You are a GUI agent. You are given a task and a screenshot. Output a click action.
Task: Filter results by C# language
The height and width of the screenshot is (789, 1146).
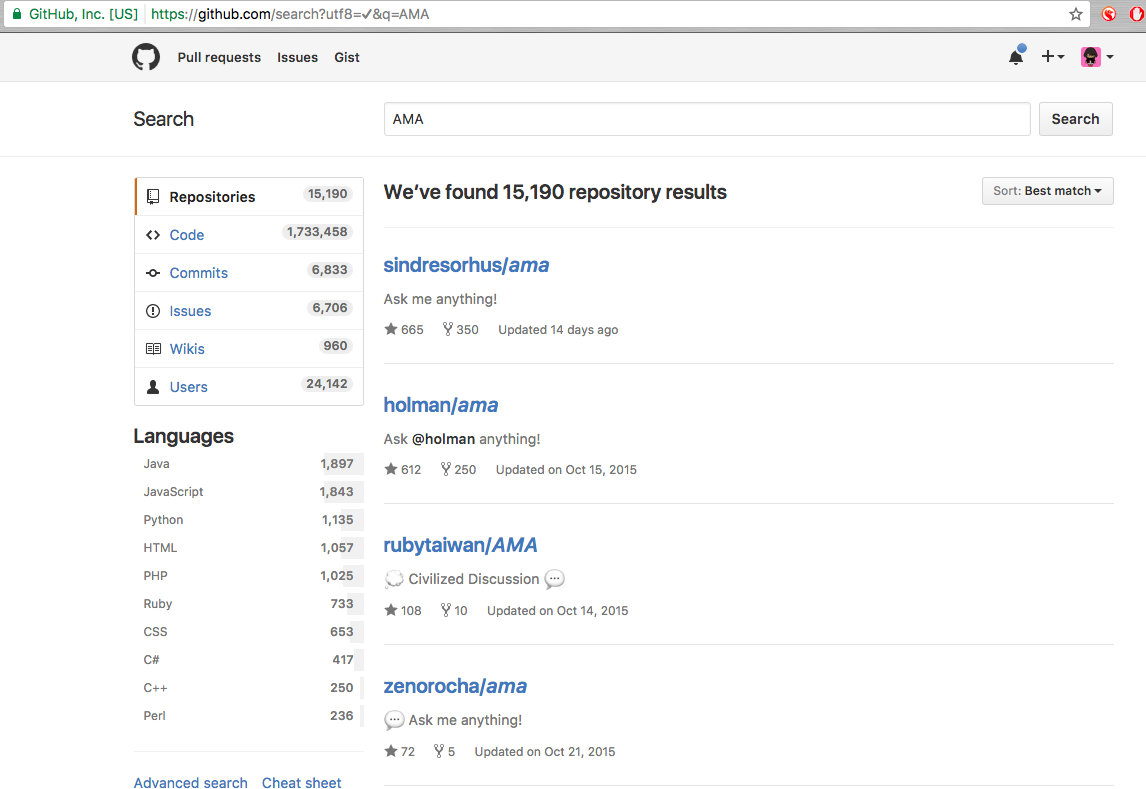point(248,660)
